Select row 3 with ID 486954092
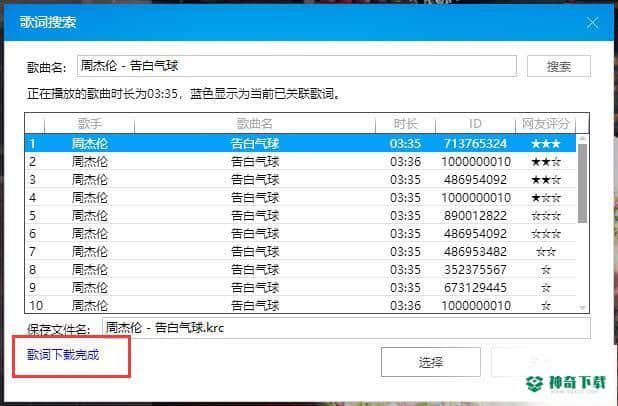 (300, 180)
